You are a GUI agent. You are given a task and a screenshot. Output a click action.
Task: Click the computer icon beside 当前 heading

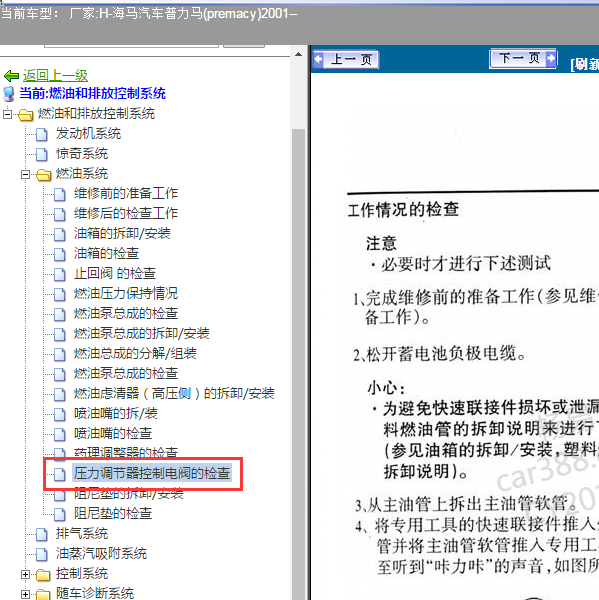[8, 94]
